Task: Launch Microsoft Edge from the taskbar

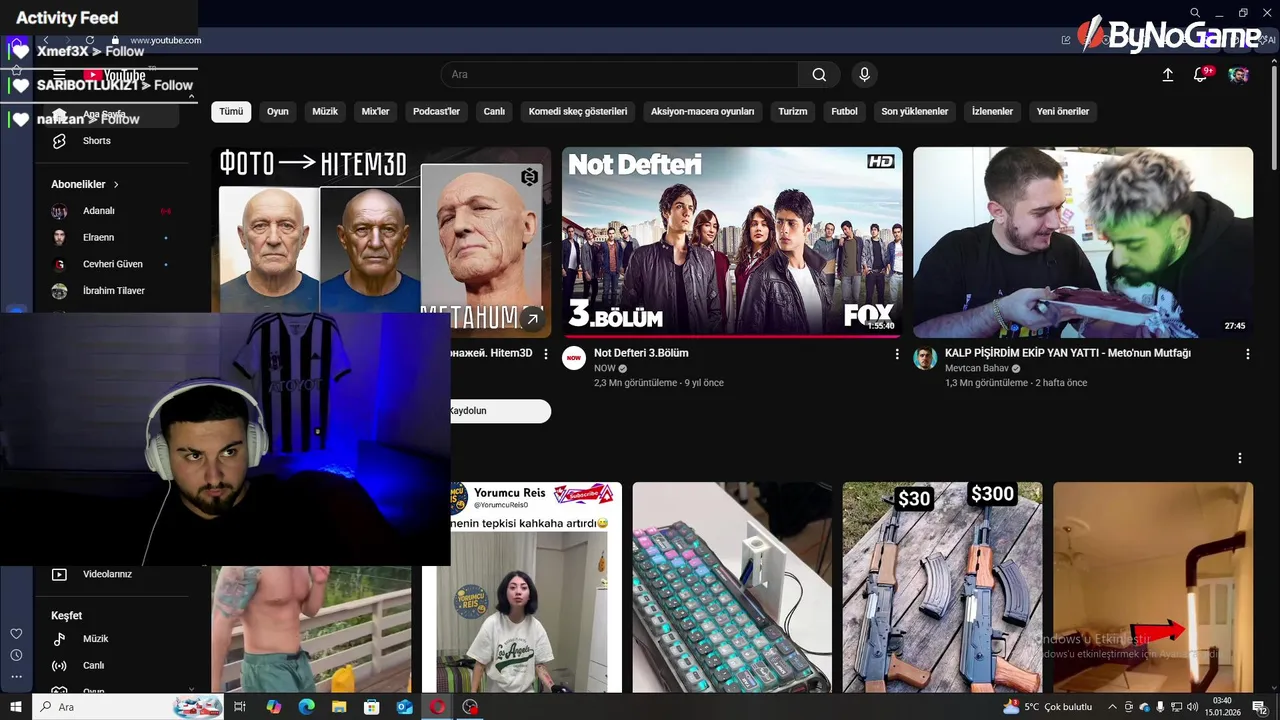Action: point(306,707)
